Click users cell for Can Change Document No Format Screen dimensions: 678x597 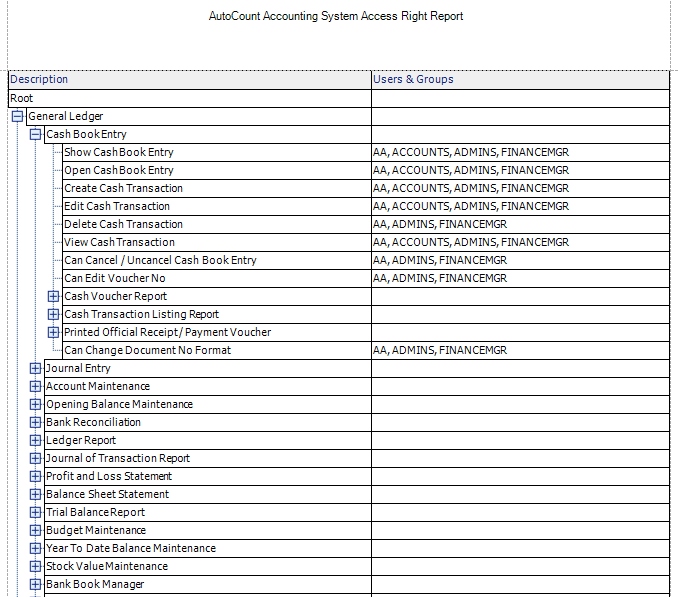coord(520,350)
